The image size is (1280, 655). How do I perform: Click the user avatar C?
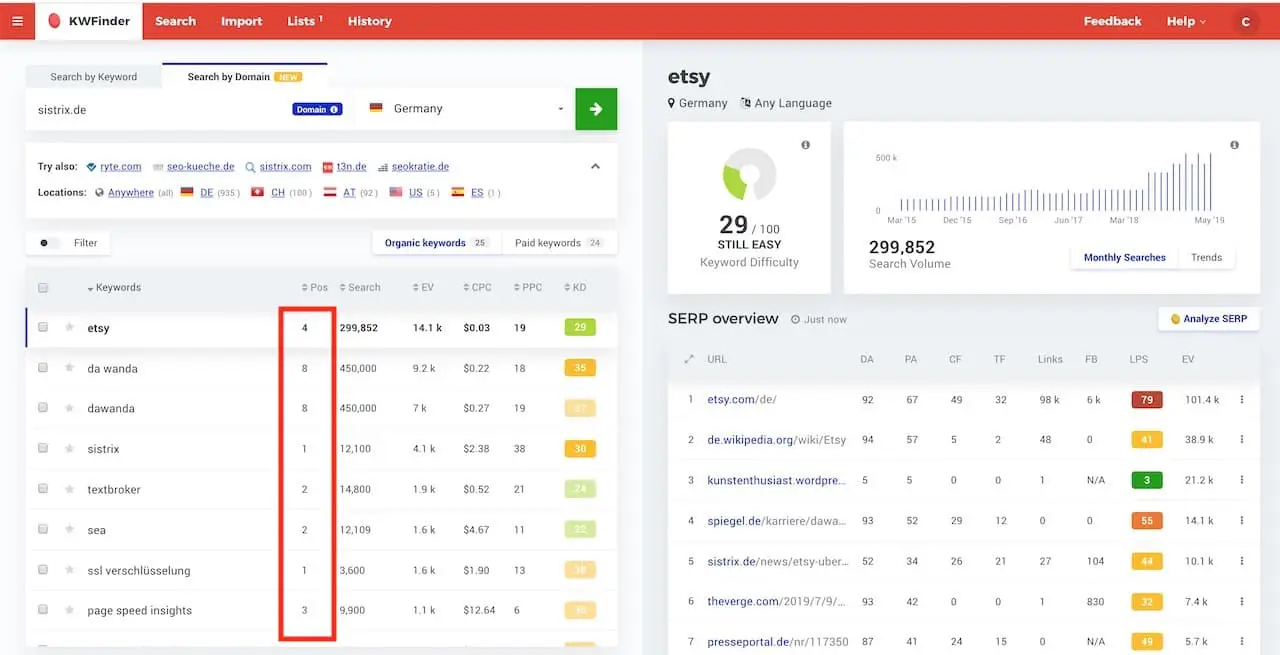(1245, 21)
